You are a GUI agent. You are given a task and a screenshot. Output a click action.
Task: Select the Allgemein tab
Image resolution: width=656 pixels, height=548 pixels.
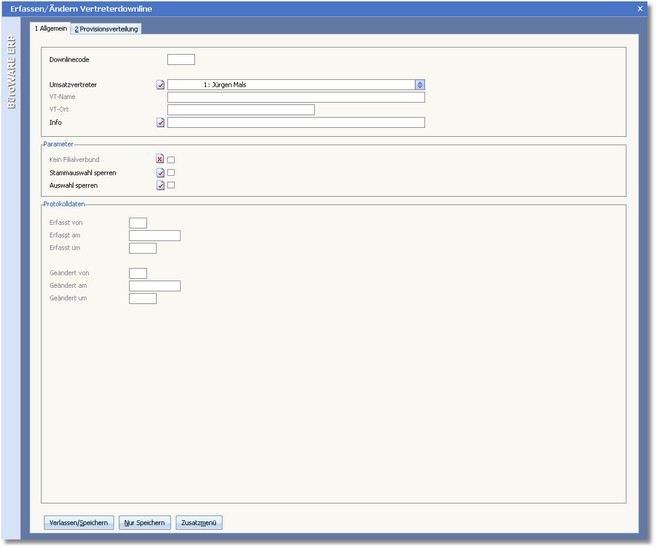(51, 28)
